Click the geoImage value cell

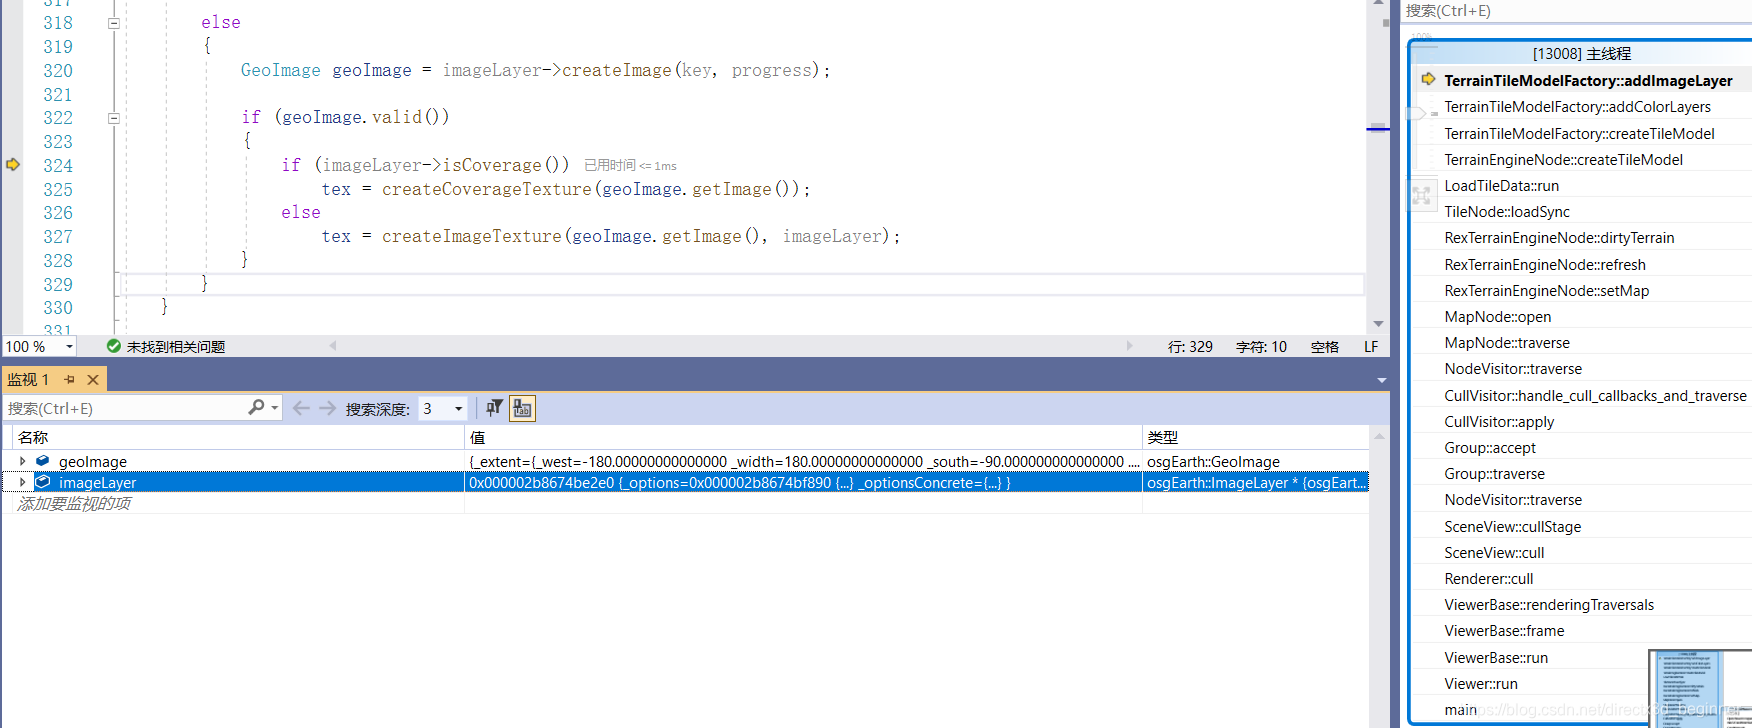point(803,461)
